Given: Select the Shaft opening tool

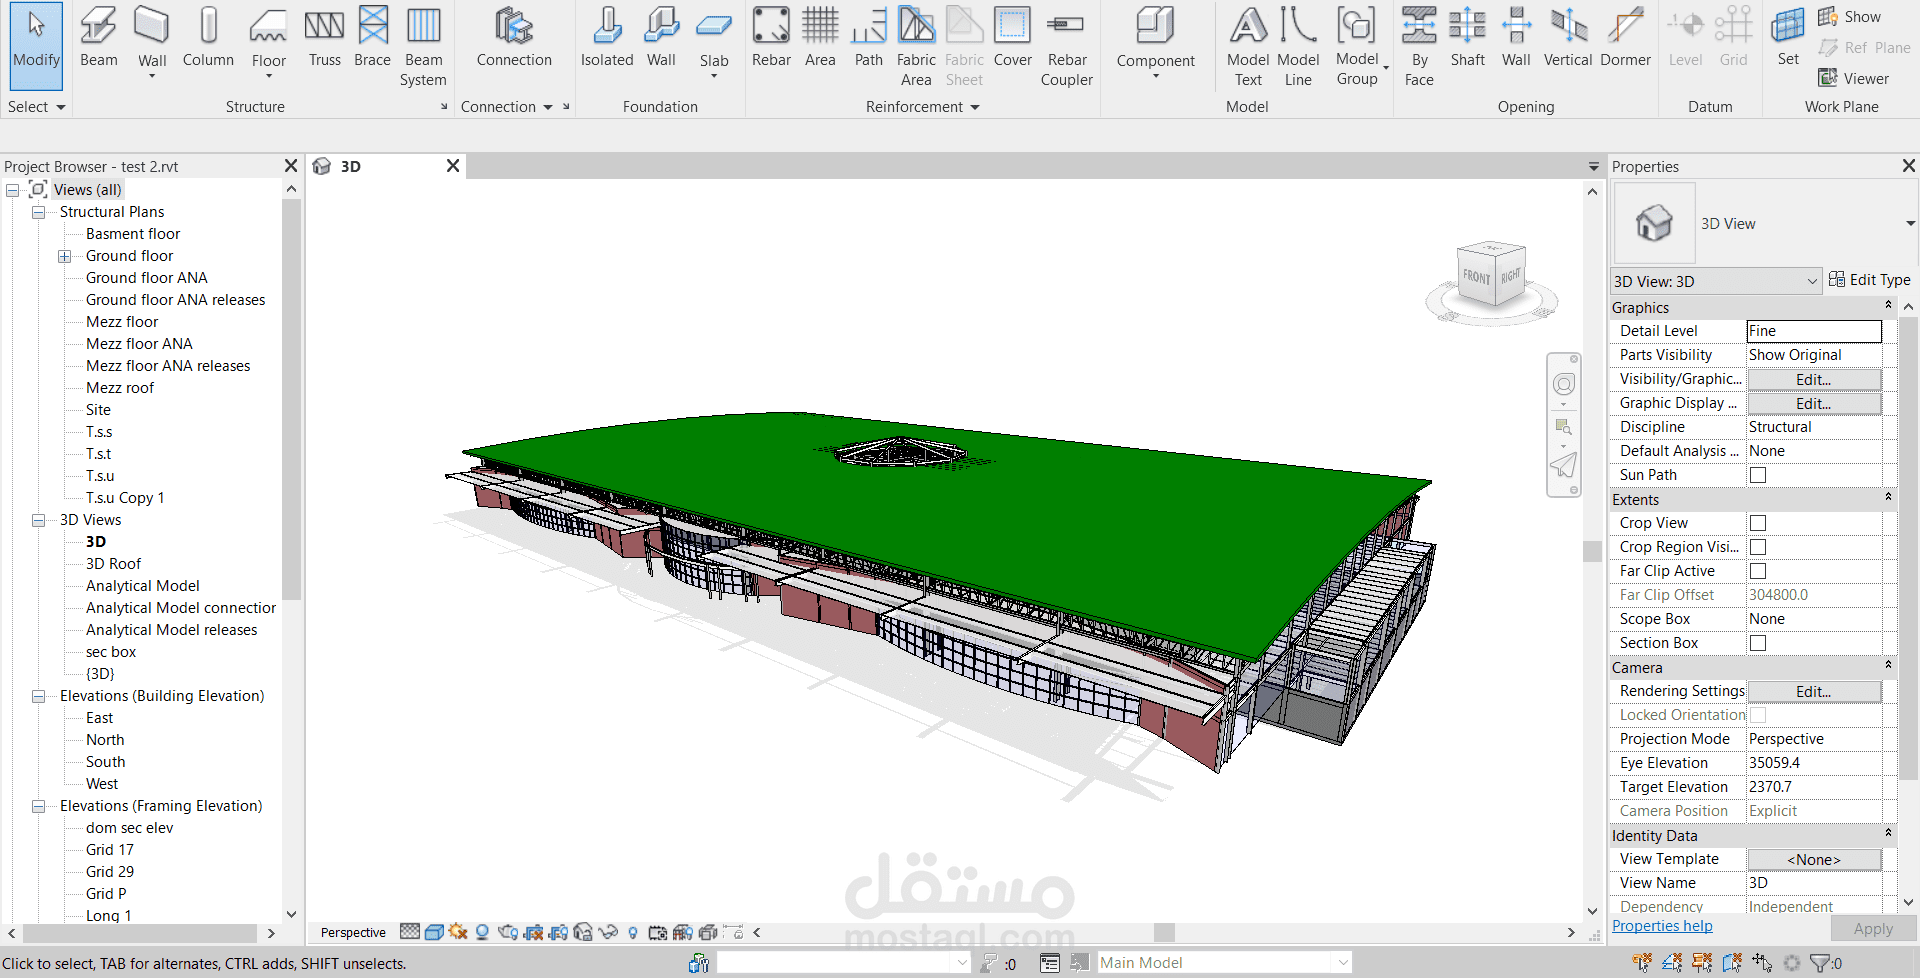Looking at the screenshot, I should [1467, 38].
